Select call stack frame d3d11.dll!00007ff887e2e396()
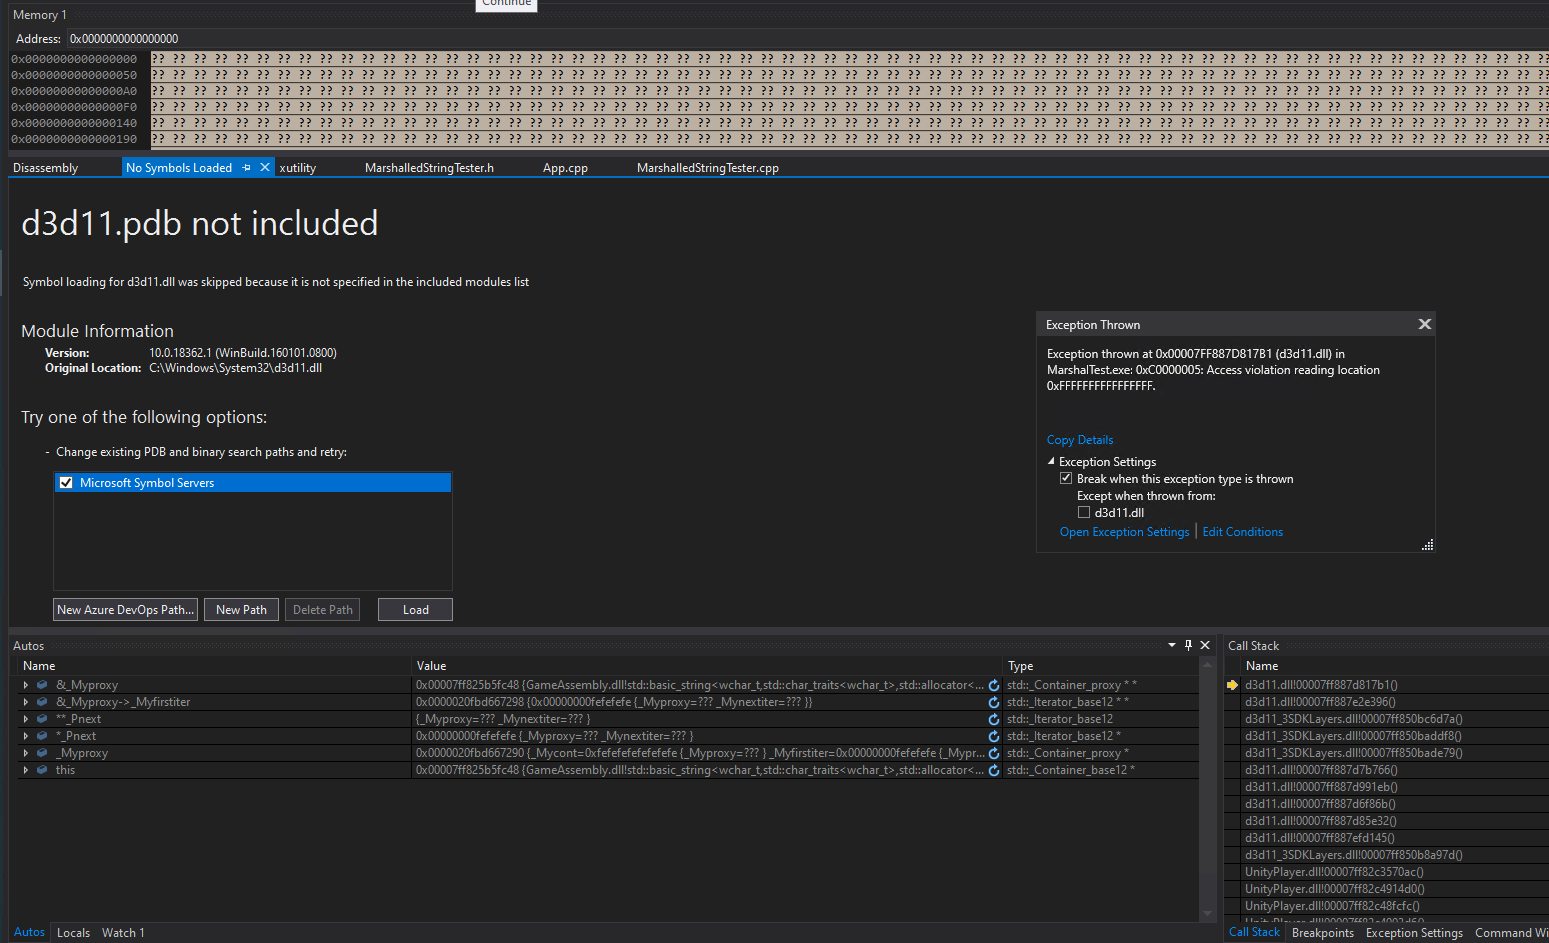 pos(1320,702)
